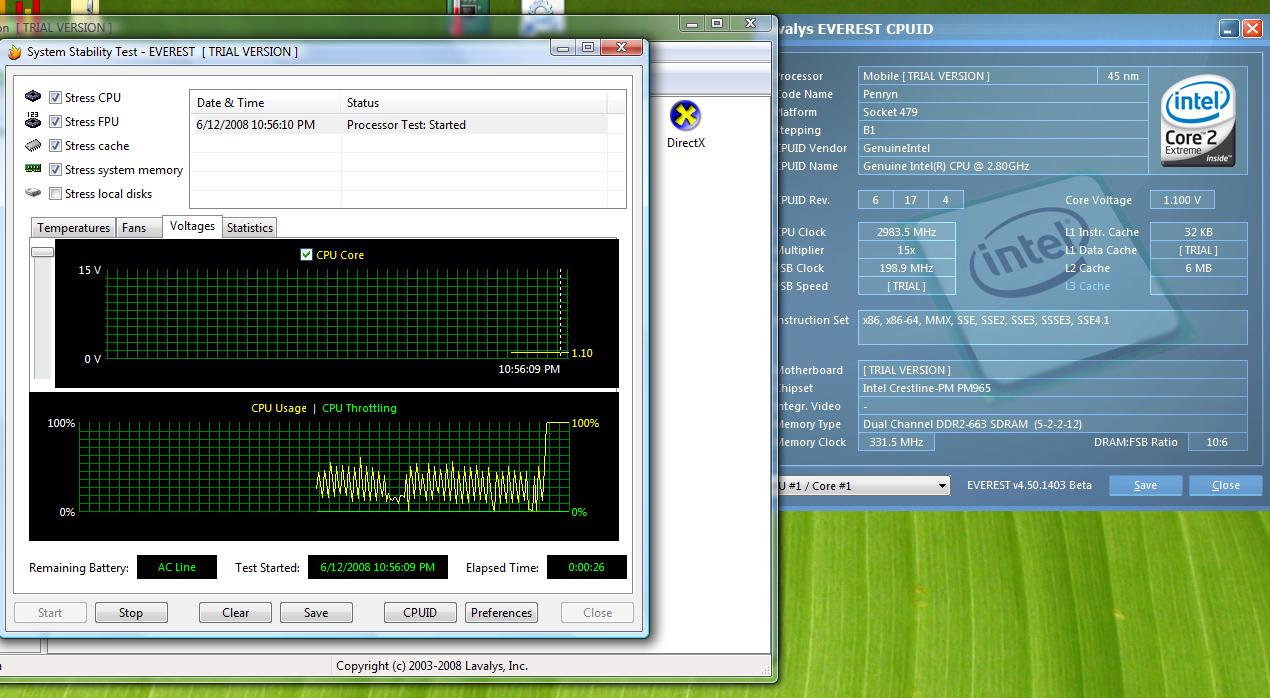Click the CPU Clock value 2983.5 MHz
The height and width of the screenshot is (698, 1270).
(907, 232)
